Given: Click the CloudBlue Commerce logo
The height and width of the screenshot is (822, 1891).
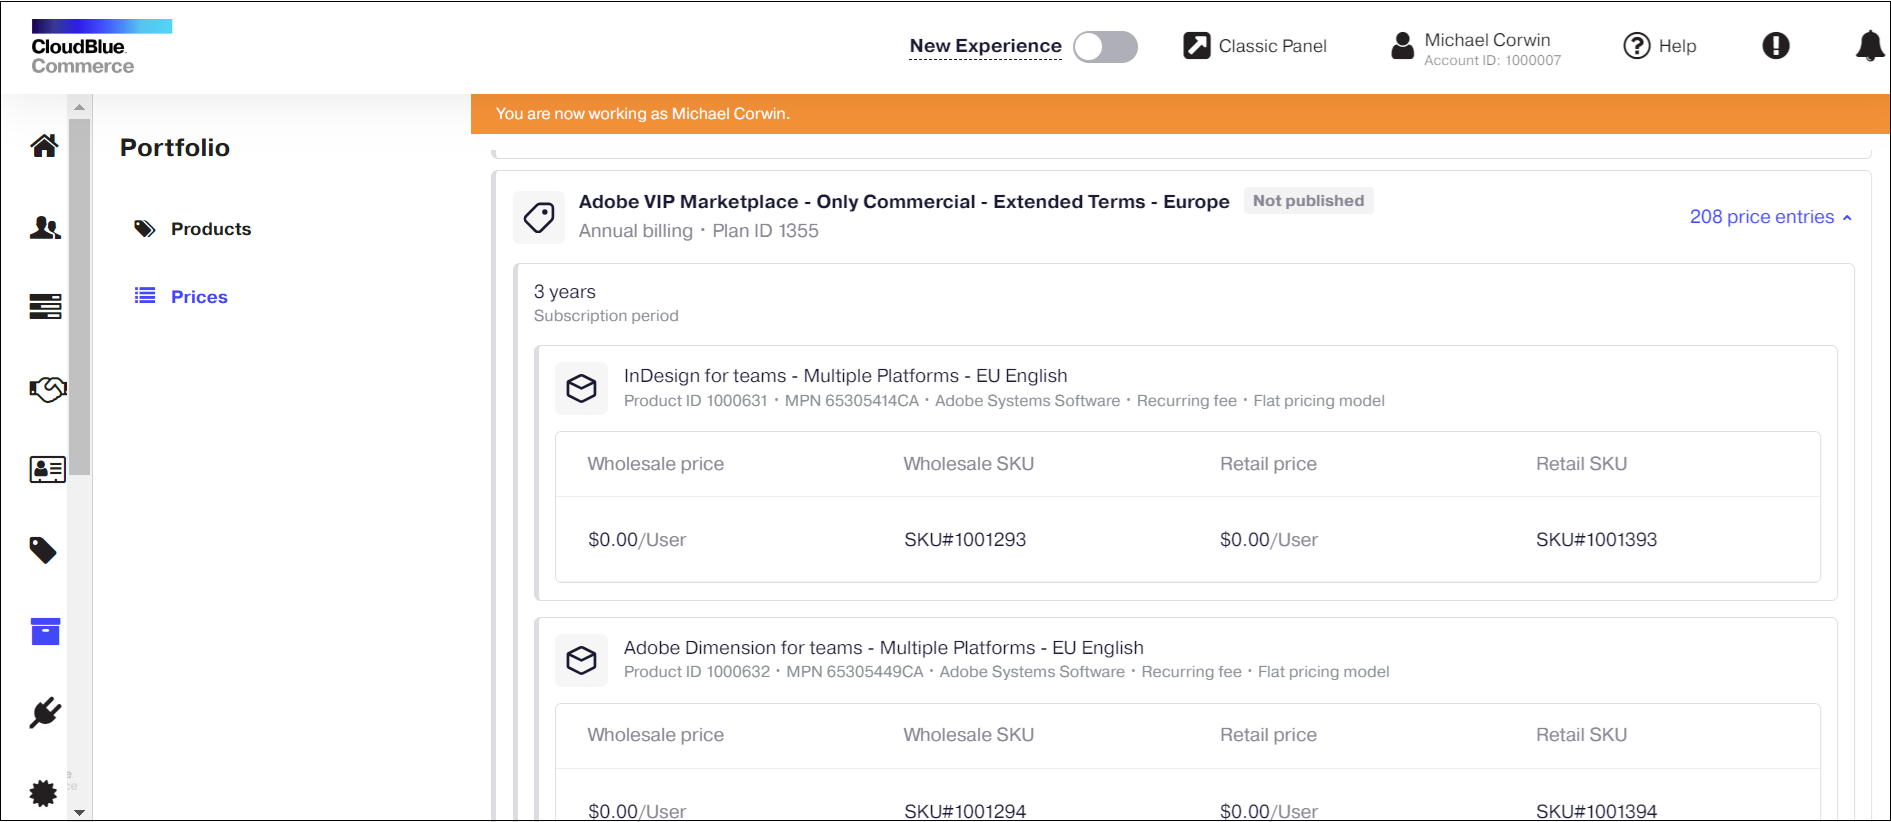Looking at the screenshot, I should click(x=101, y=47).
